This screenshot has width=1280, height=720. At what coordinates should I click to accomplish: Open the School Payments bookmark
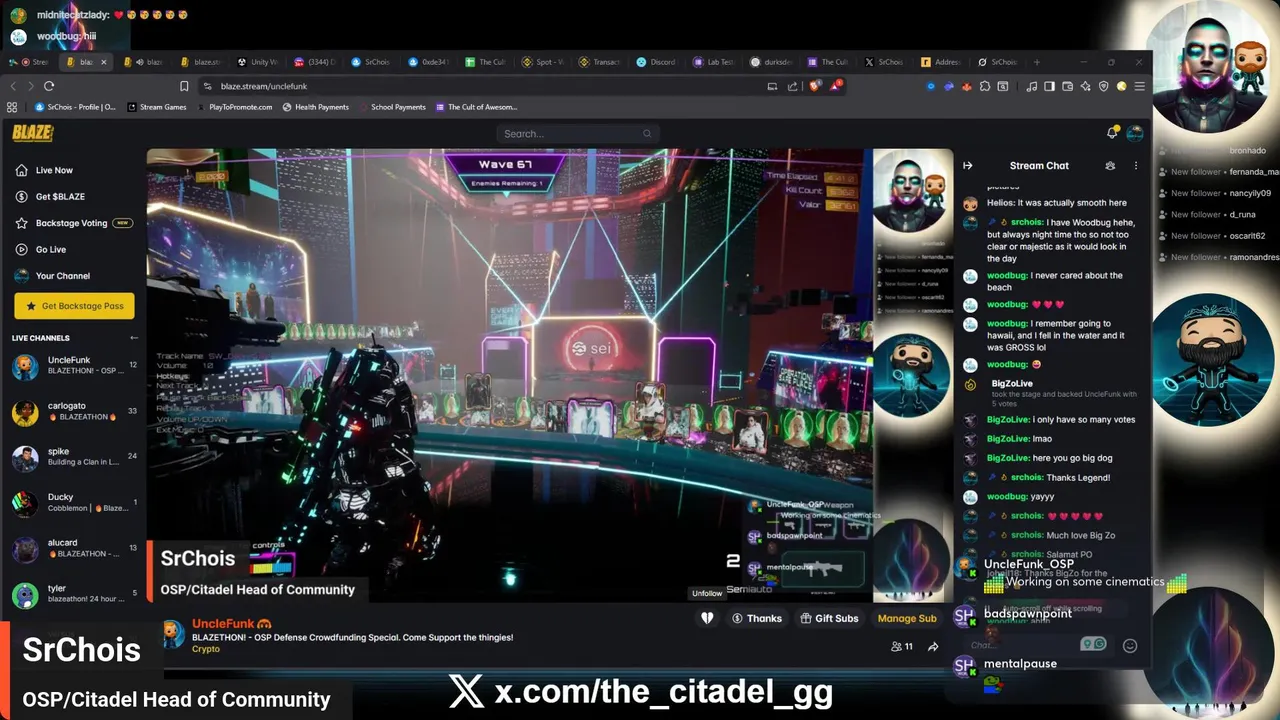391,107
